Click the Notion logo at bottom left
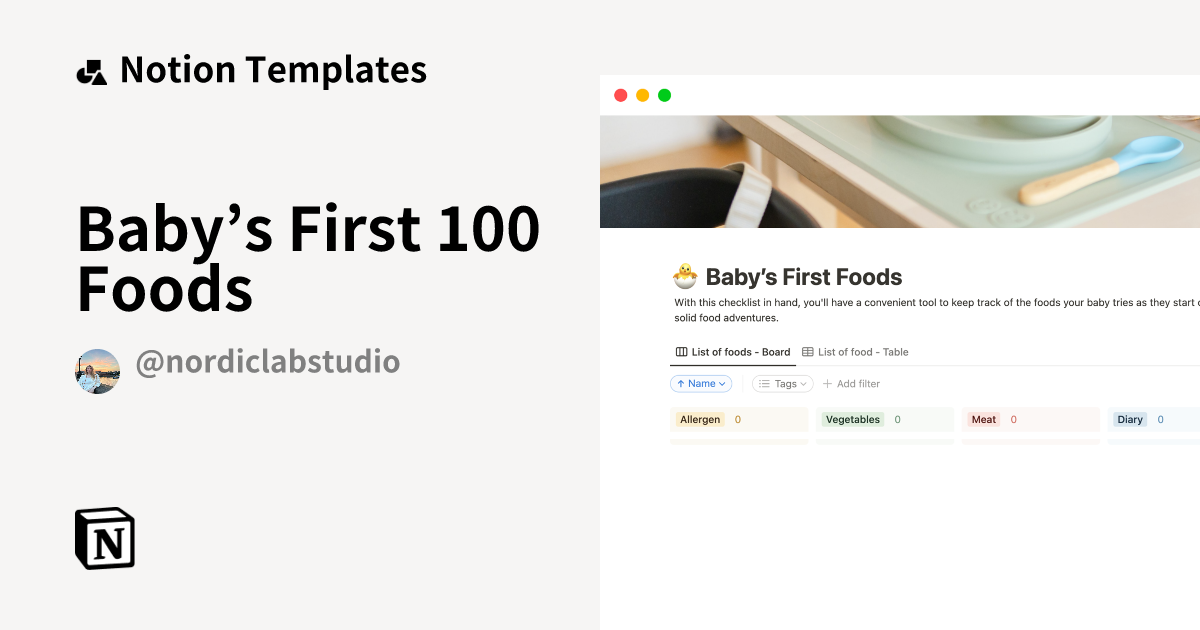1200x630 pixels. [x=105, y=538]
